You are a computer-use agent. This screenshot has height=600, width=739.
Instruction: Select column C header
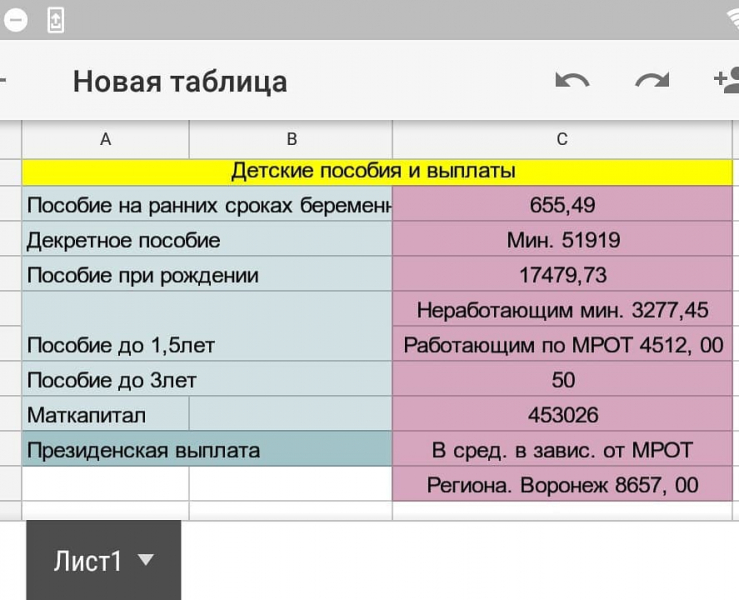[562, 140]
